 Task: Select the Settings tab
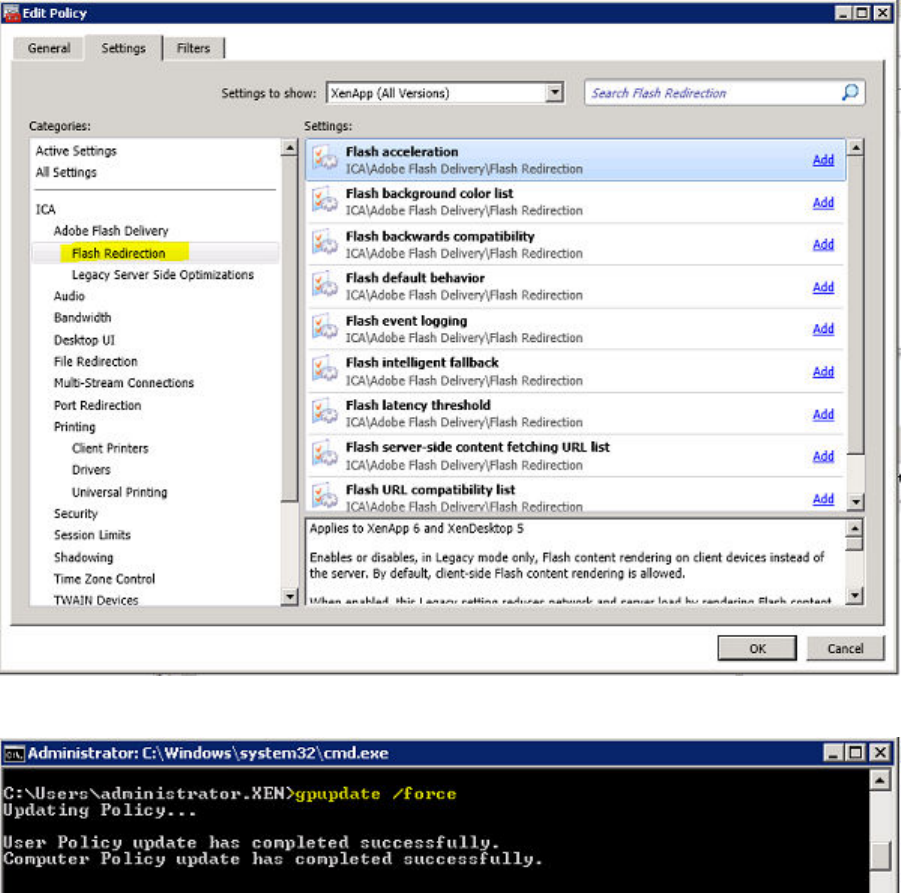coord(124,48)
